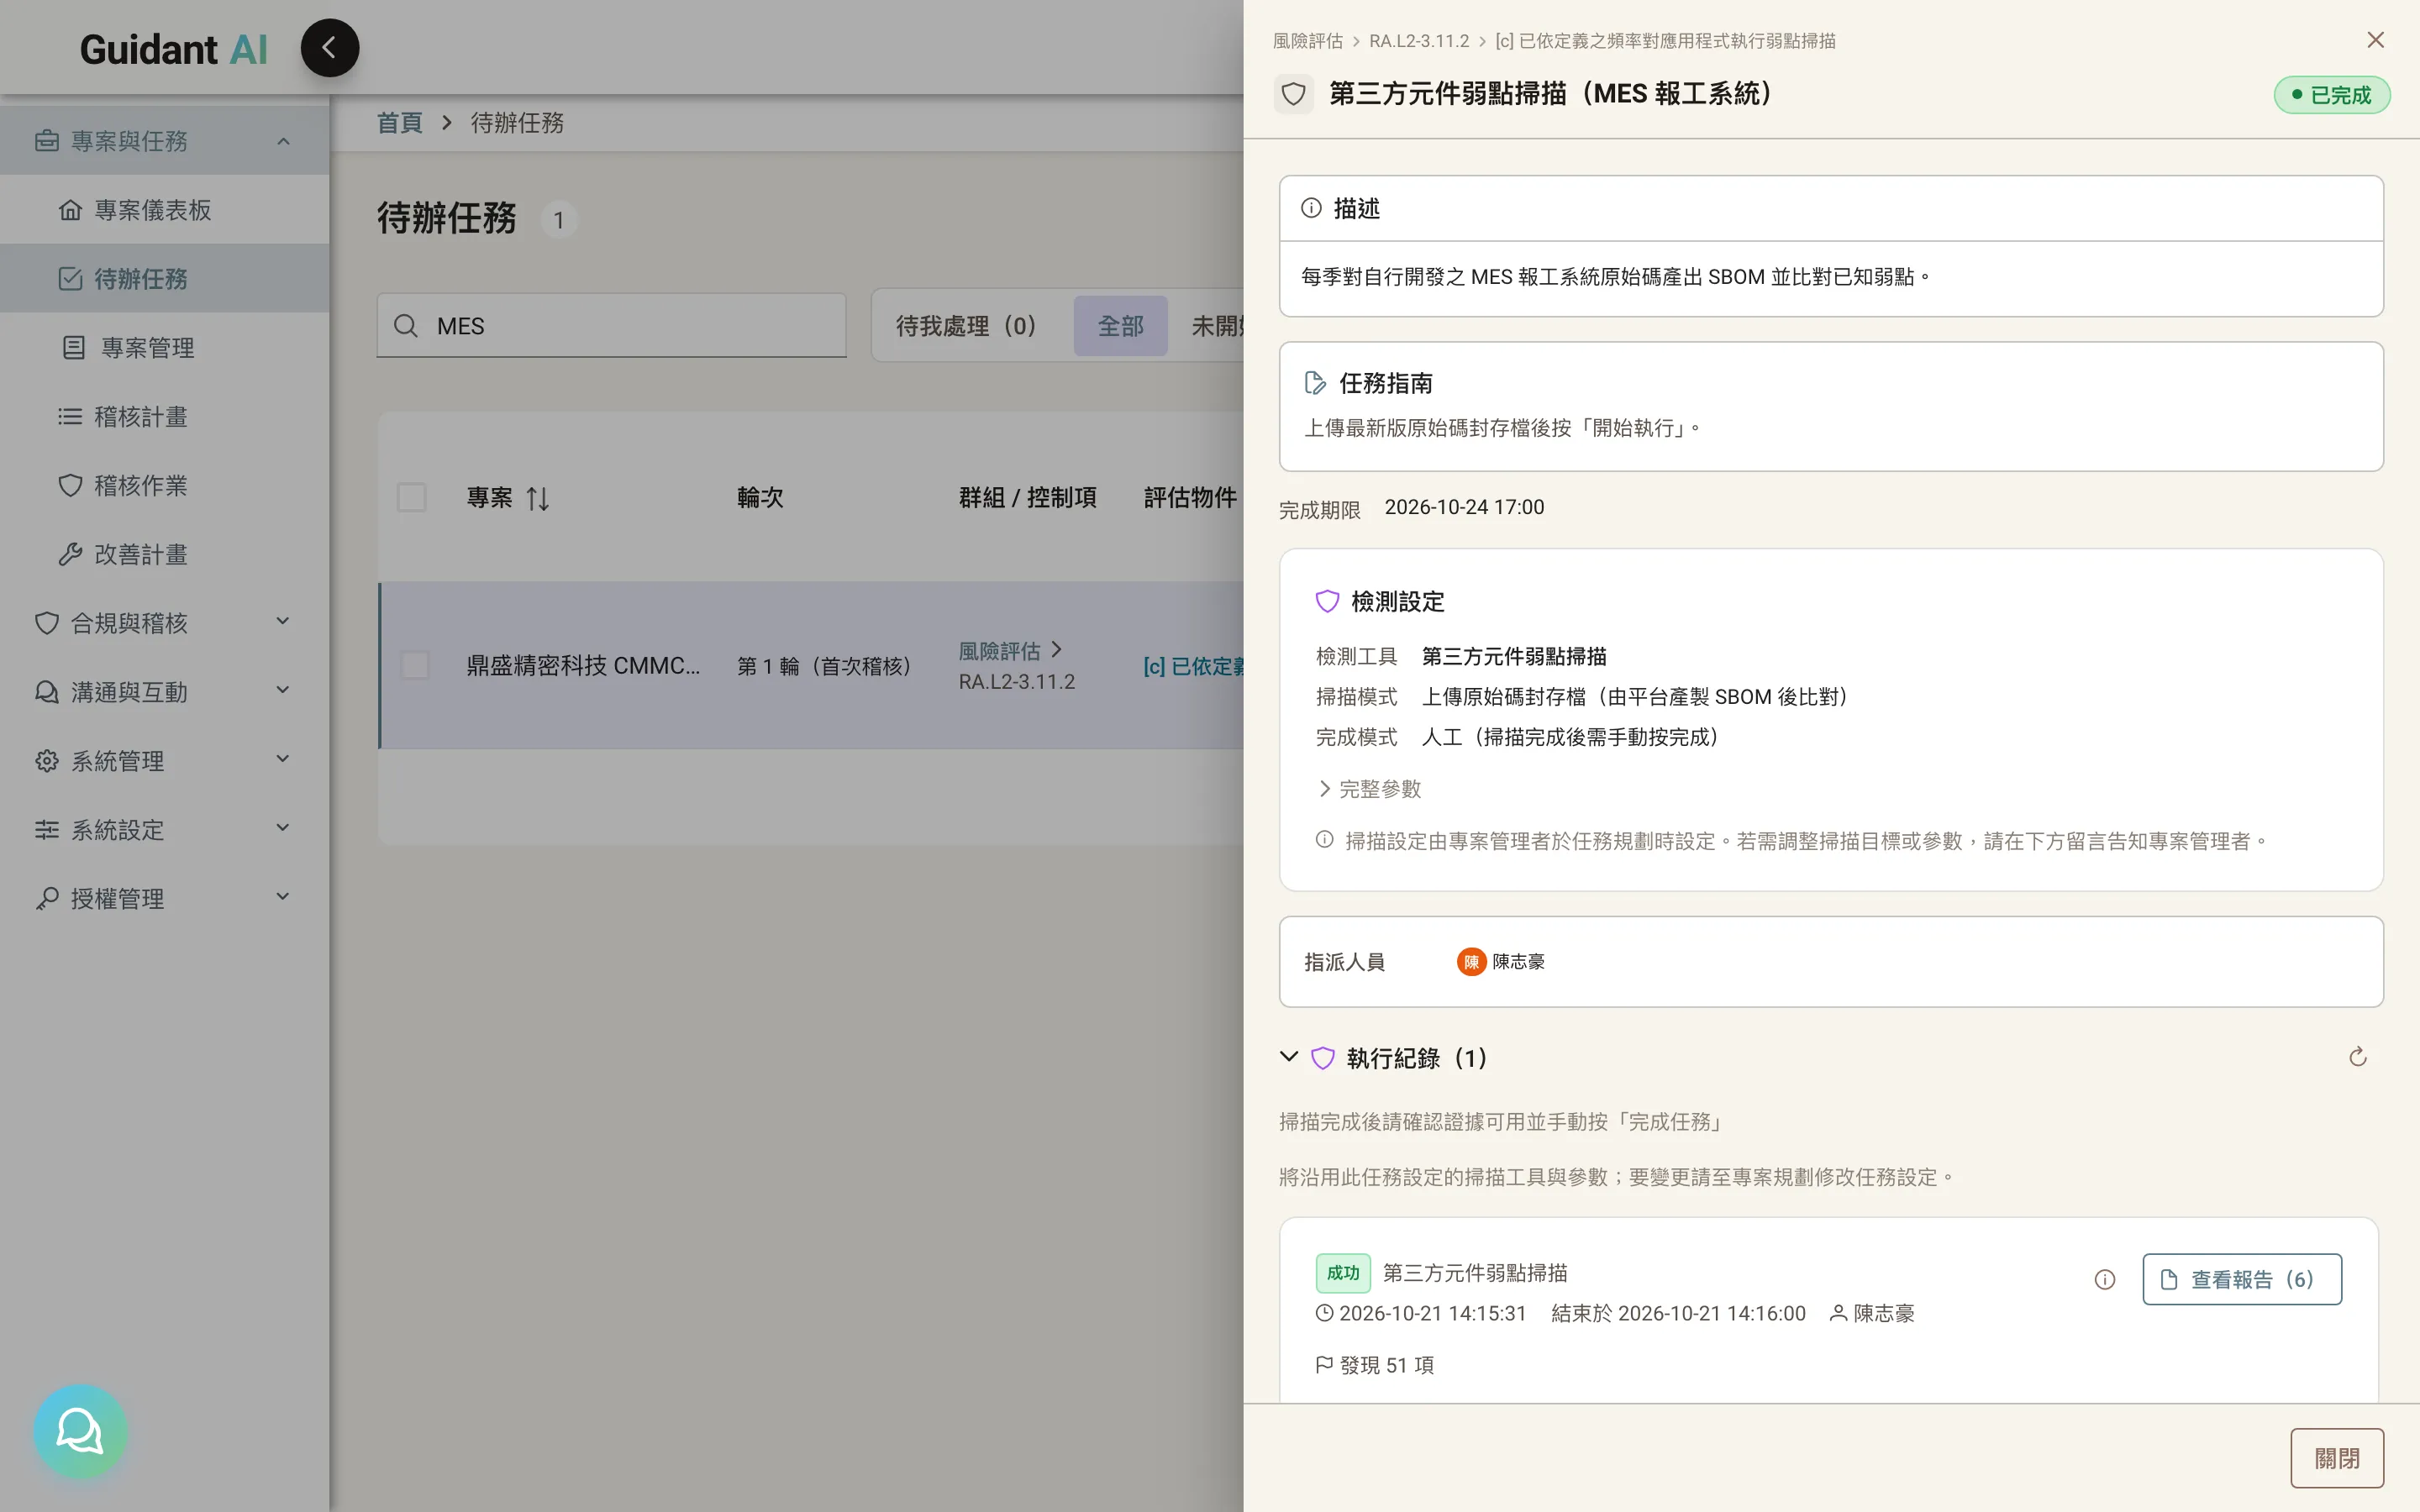This screenshot has height=1512, width=2420.
Task: Click the 已完成 status badge
Action: pyautogui.click(x=2331, y=95)
